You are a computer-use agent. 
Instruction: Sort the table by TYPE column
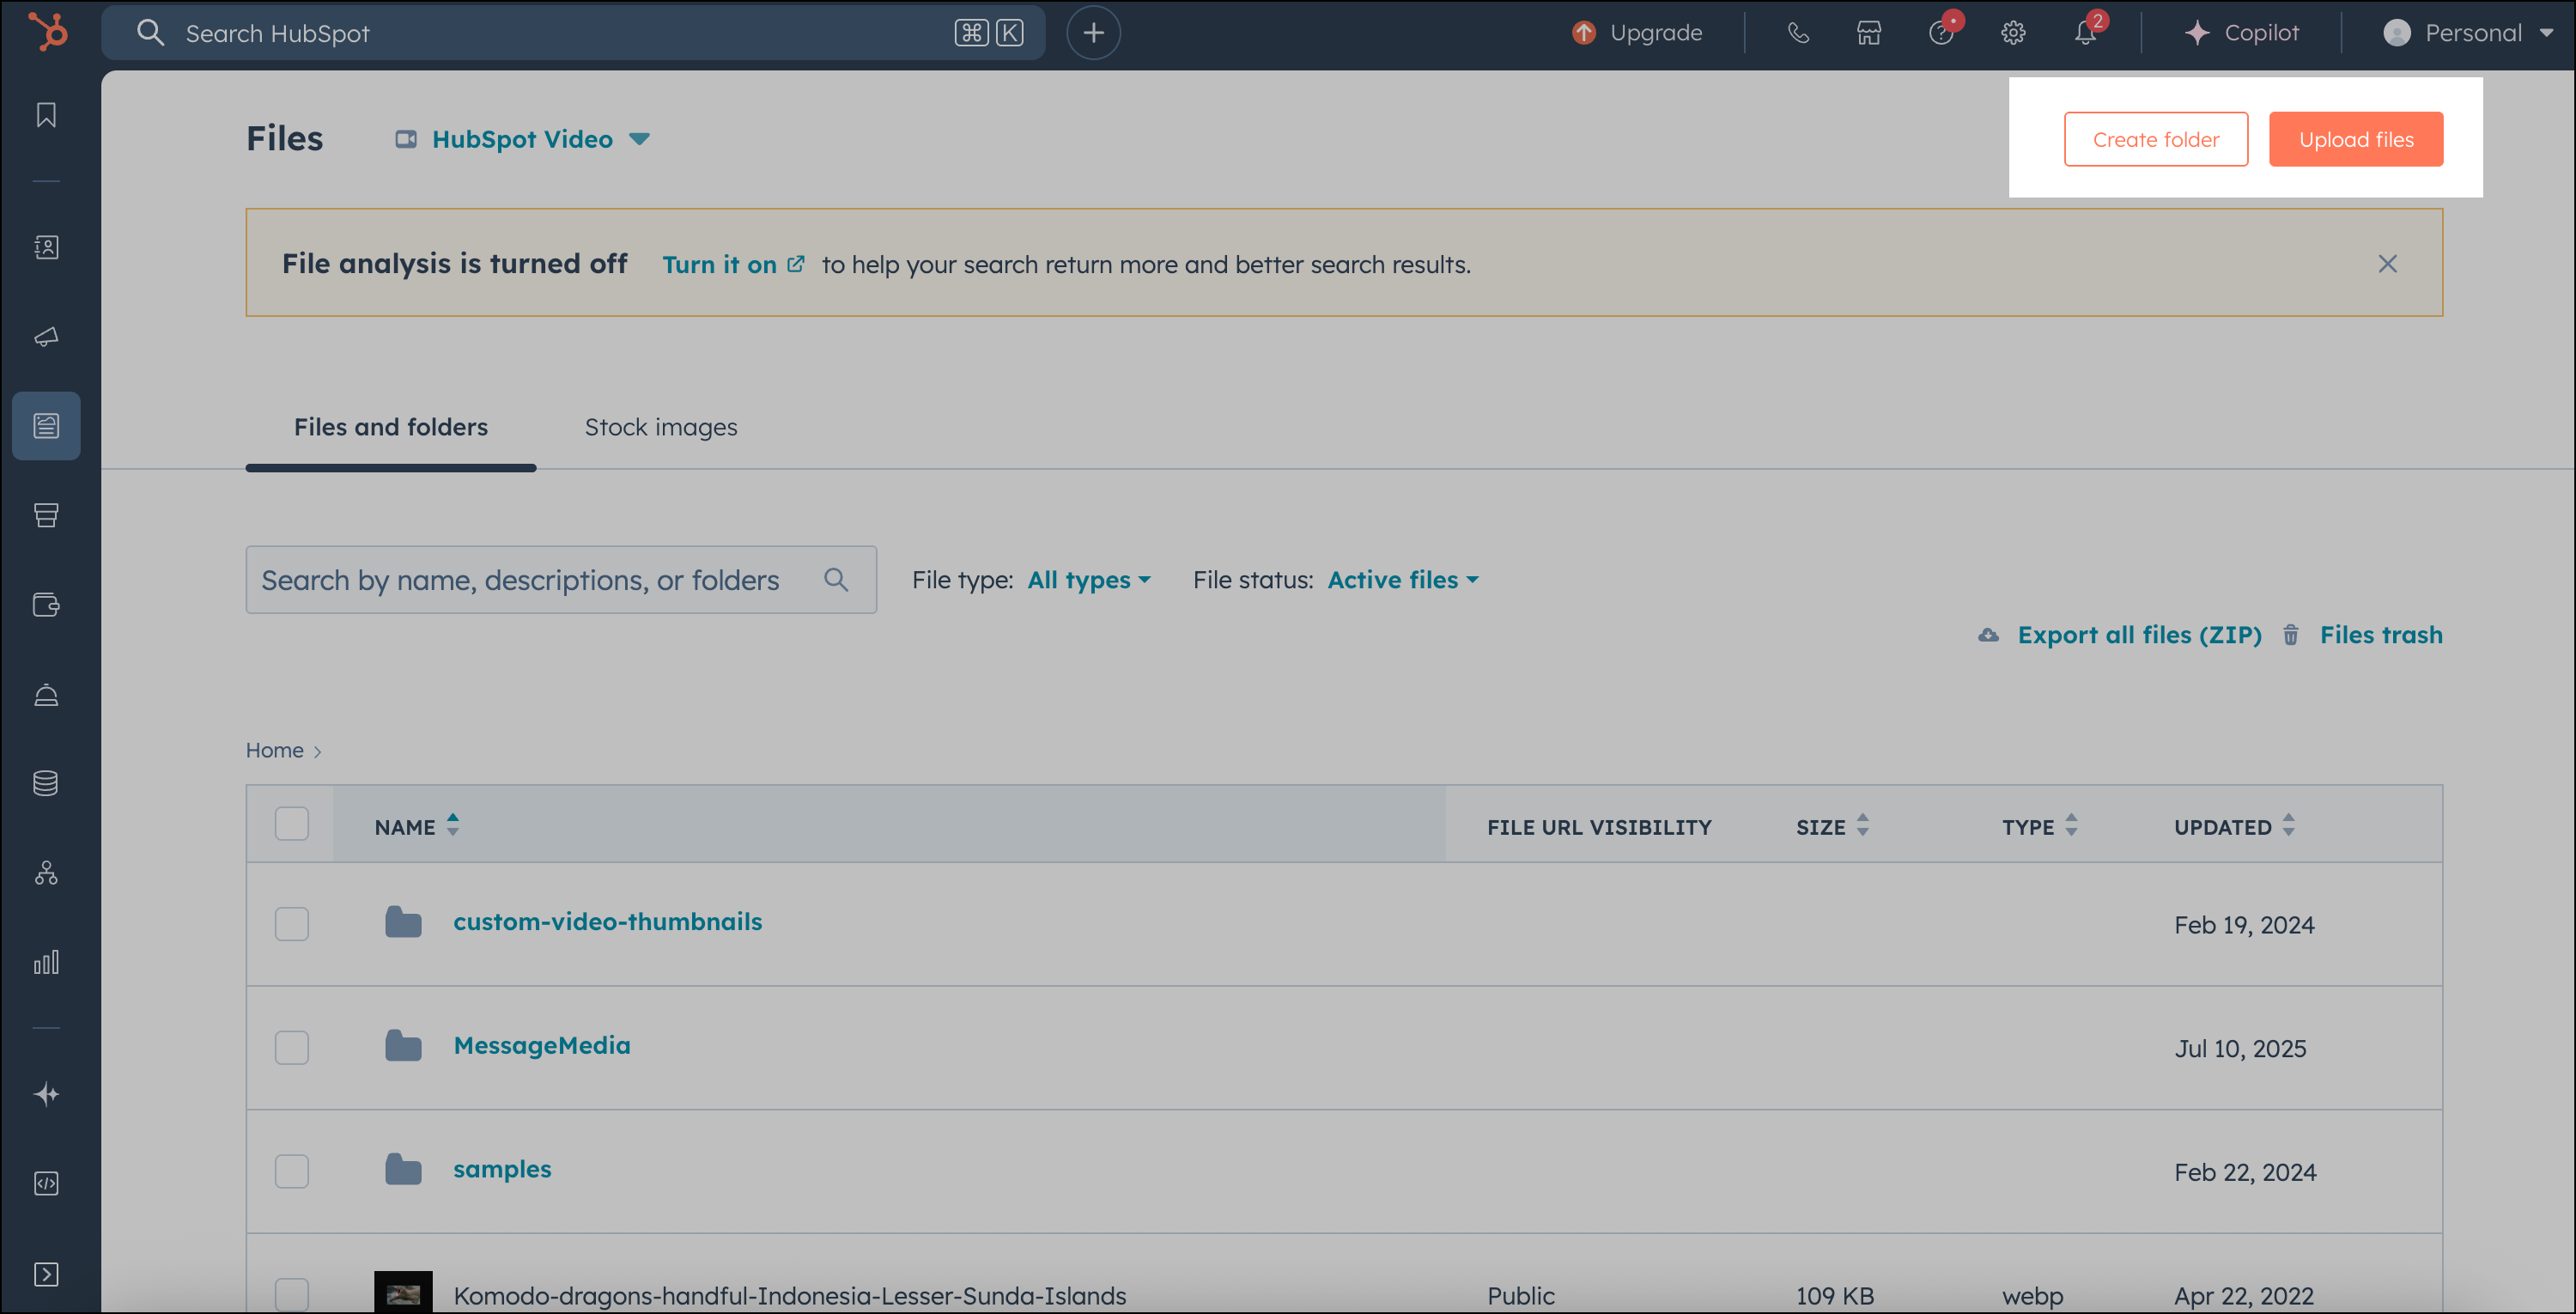tap(2039, 826)
